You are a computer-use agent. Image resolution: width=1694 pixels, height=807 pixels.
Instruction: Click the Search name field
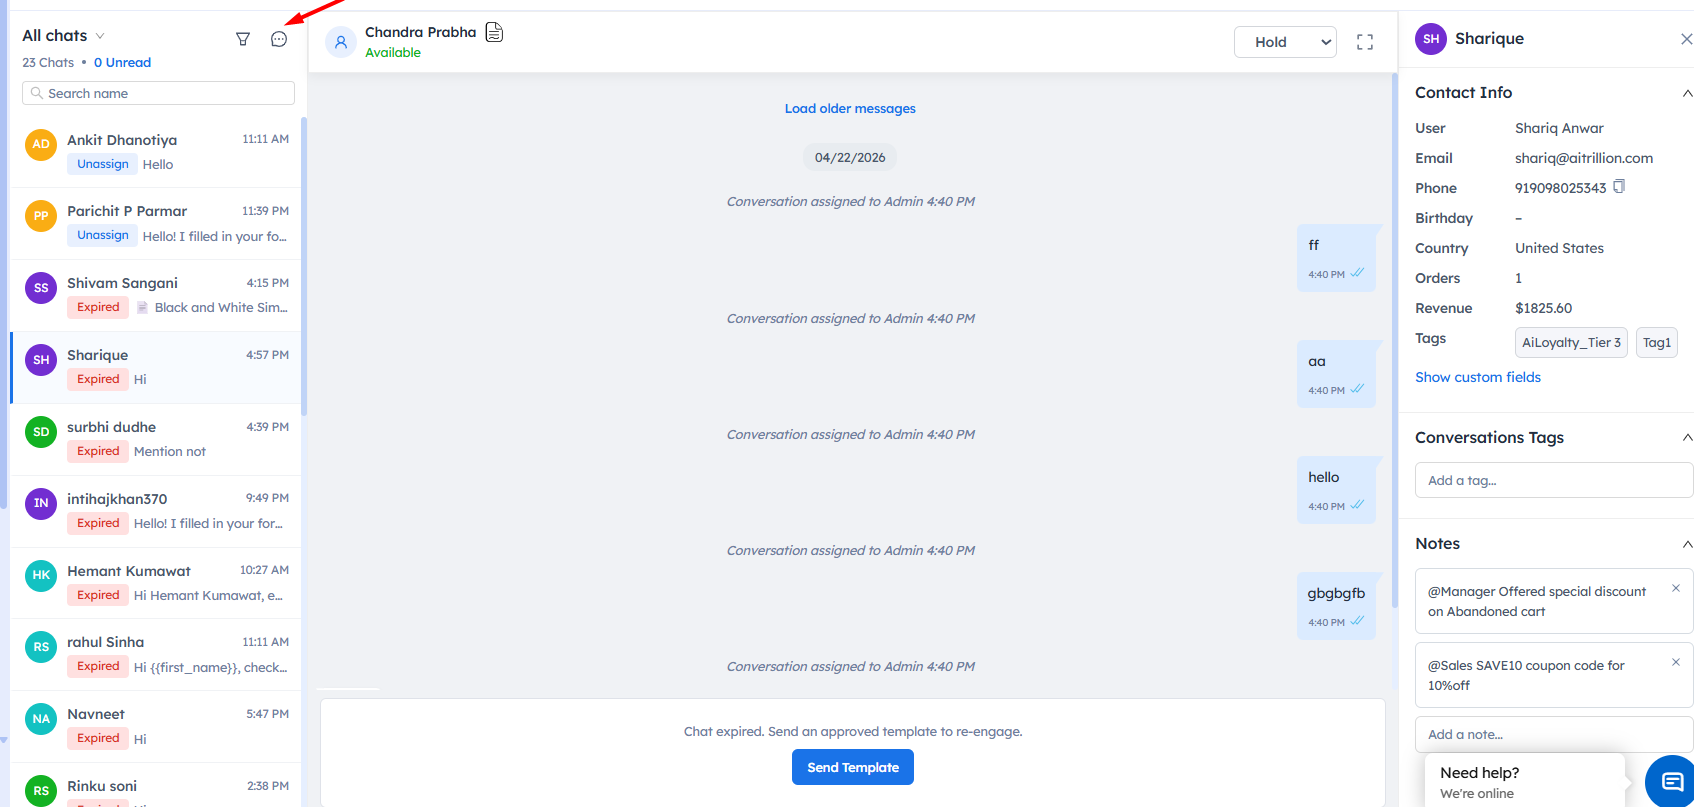pyautogui.click(x=158, y=93)
